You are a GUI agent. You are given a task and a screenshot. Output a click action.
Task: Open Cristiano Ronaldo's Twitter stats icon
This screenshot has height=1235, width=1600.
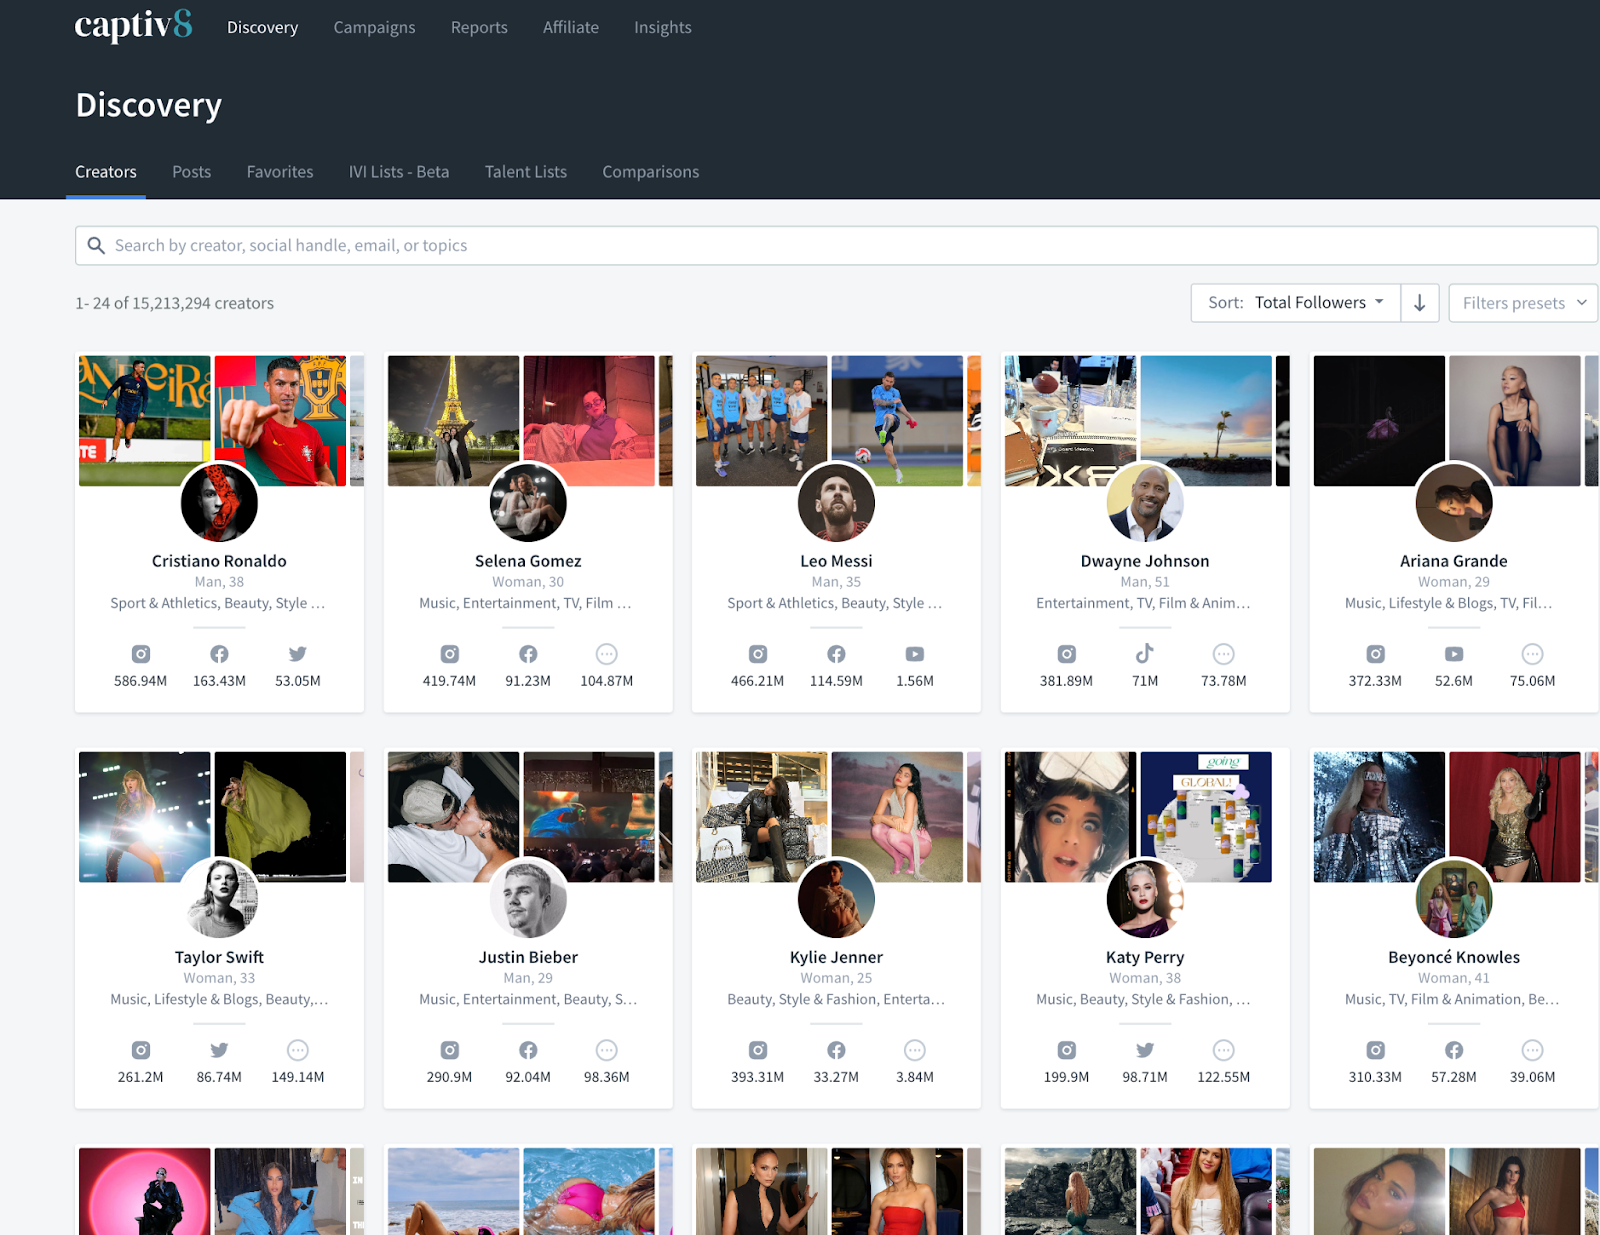[x=298, y=654]
